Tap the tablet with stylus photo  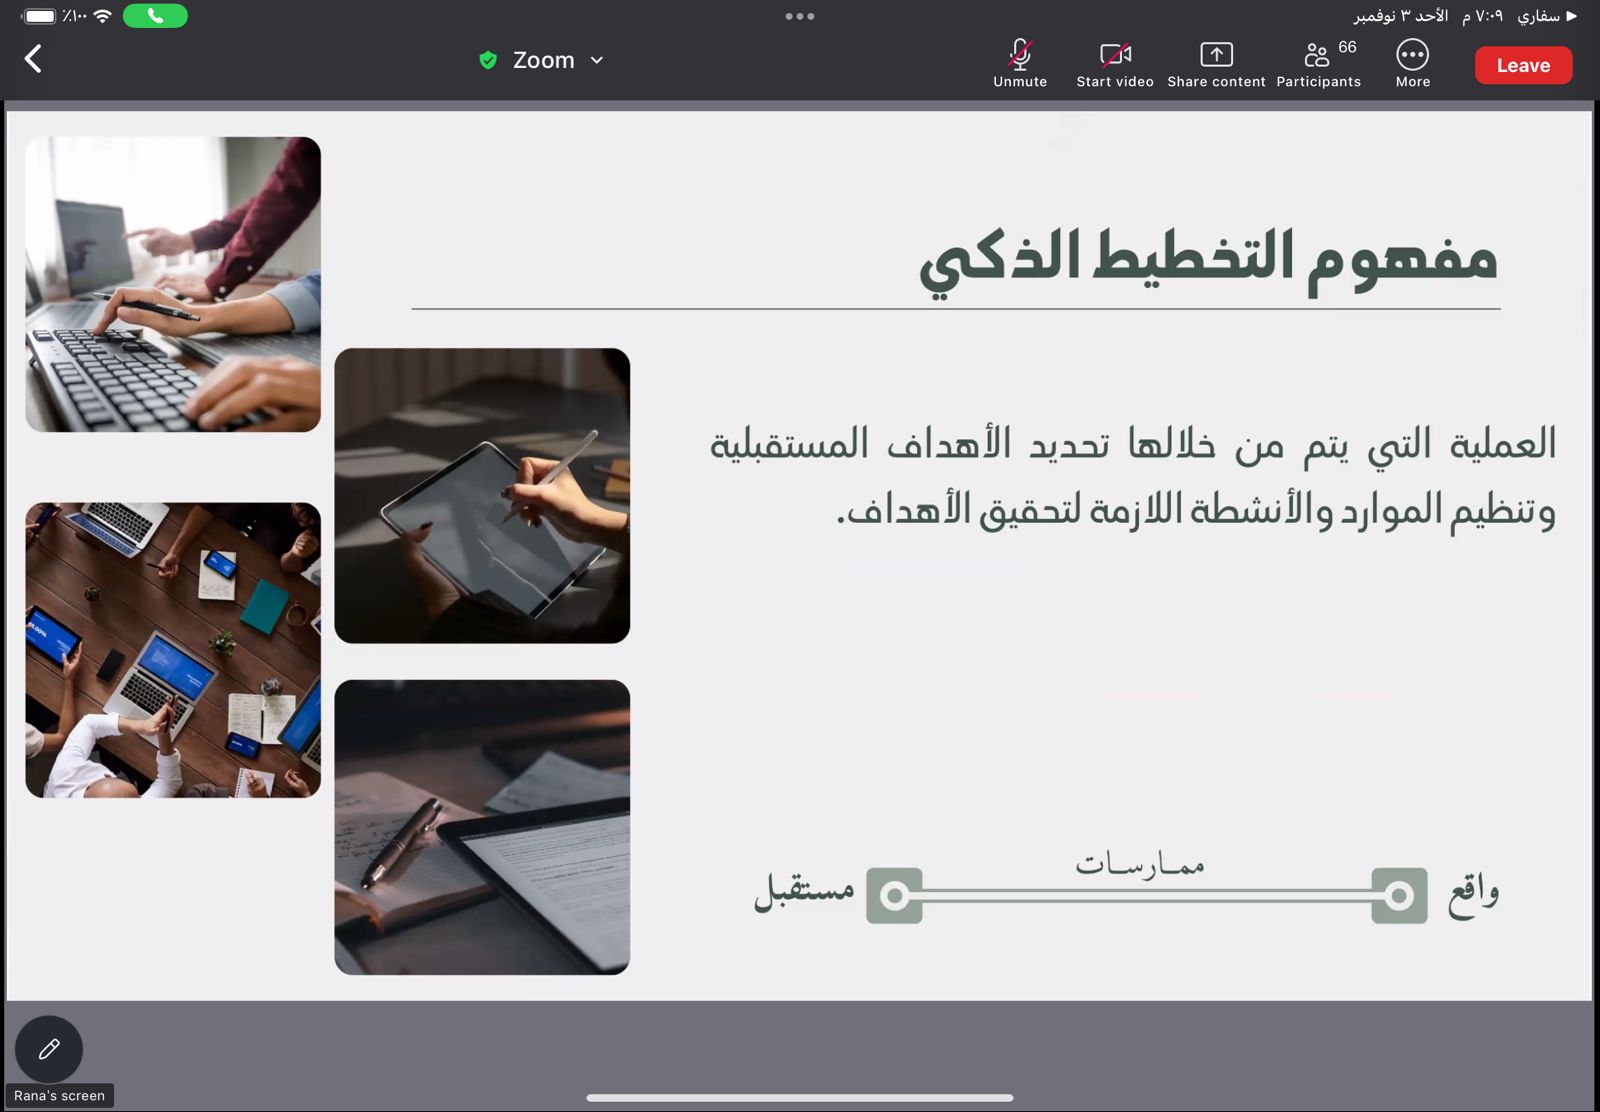click(482, 496)
